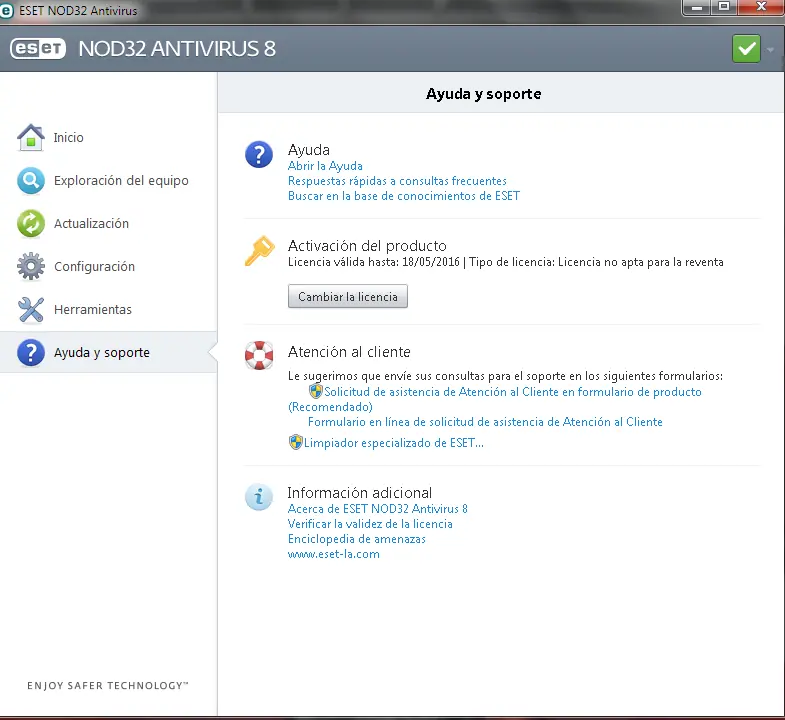Image resolution: width=785 pixels, height=720 pixels.
Task: Open dropdown arrow next to status checkmark
Action: (770, 50)
